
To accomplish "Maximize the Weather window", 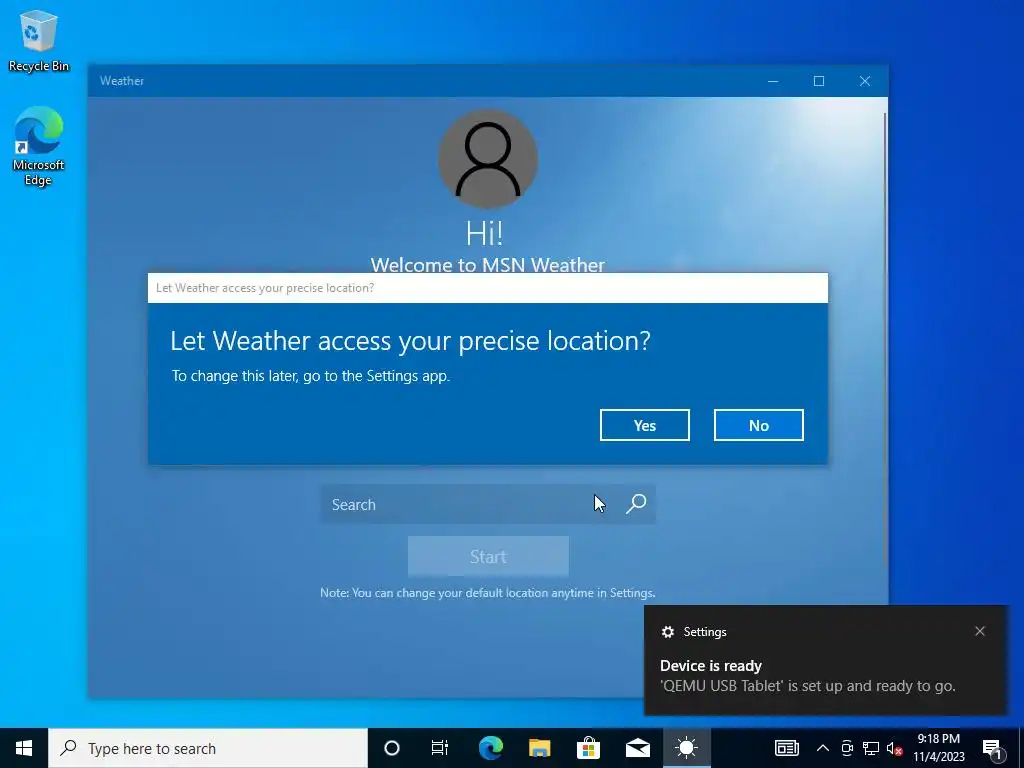I will click(x=819, y=81).
